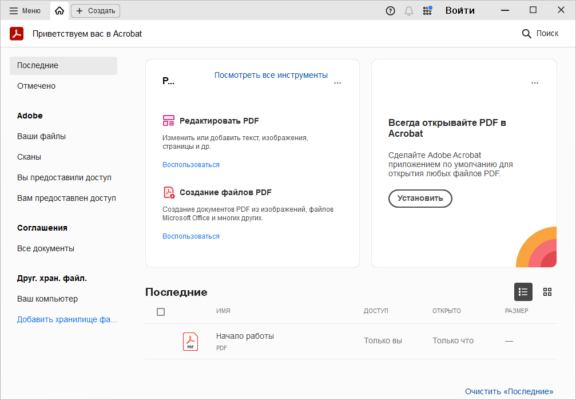Click the ДОСТУП column header
The height and width of the screenshot is (400, 576).
[x=376, y=311]
